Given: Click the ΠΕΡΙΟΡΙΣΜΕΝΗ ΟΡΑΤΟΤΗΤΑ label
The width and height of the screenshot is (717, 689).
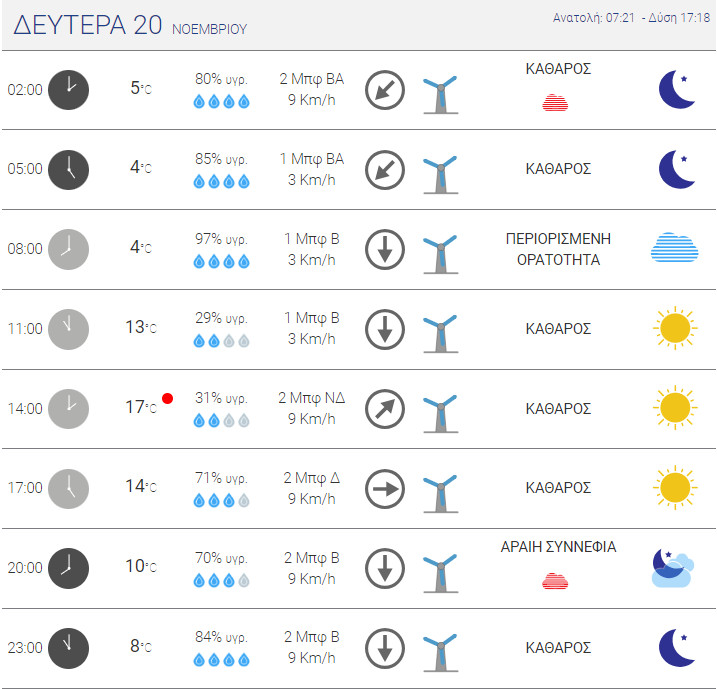Looking at the screenshot, I should tap(558, 249).
